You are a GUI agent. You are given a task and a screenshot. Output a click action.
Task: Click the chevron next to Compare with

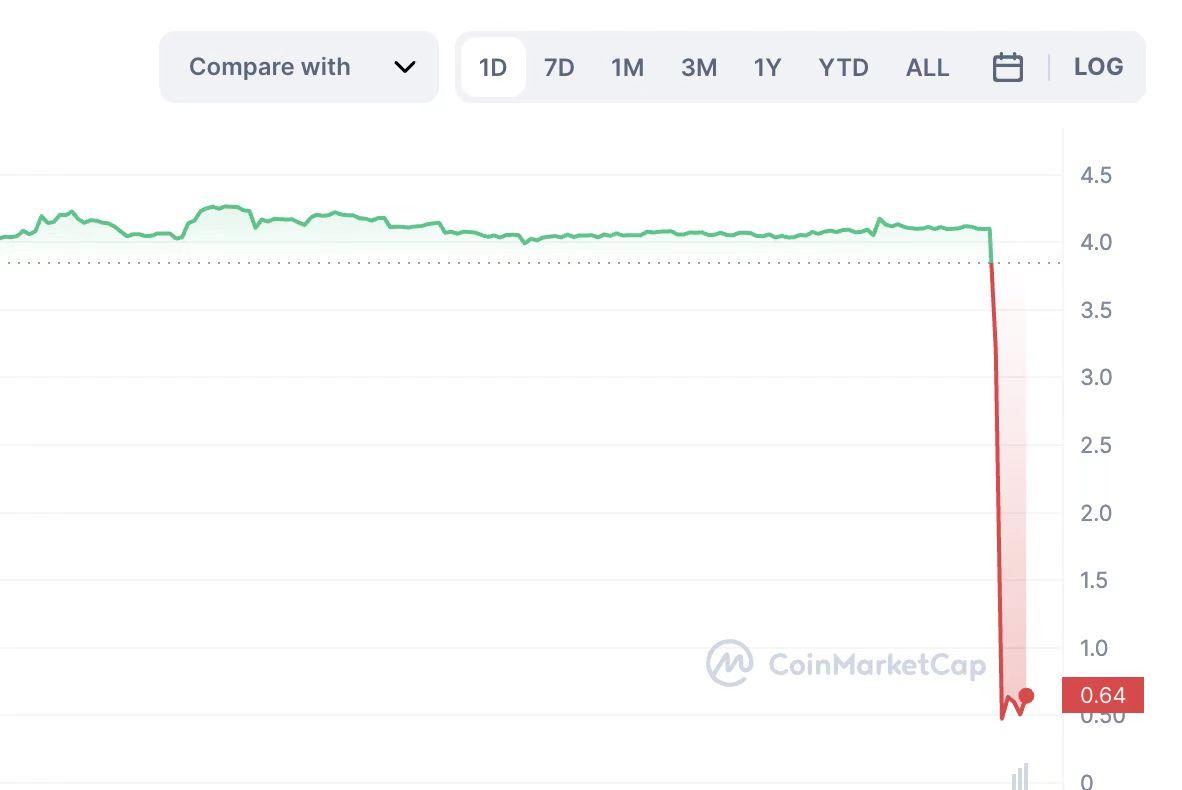[404, 67]
